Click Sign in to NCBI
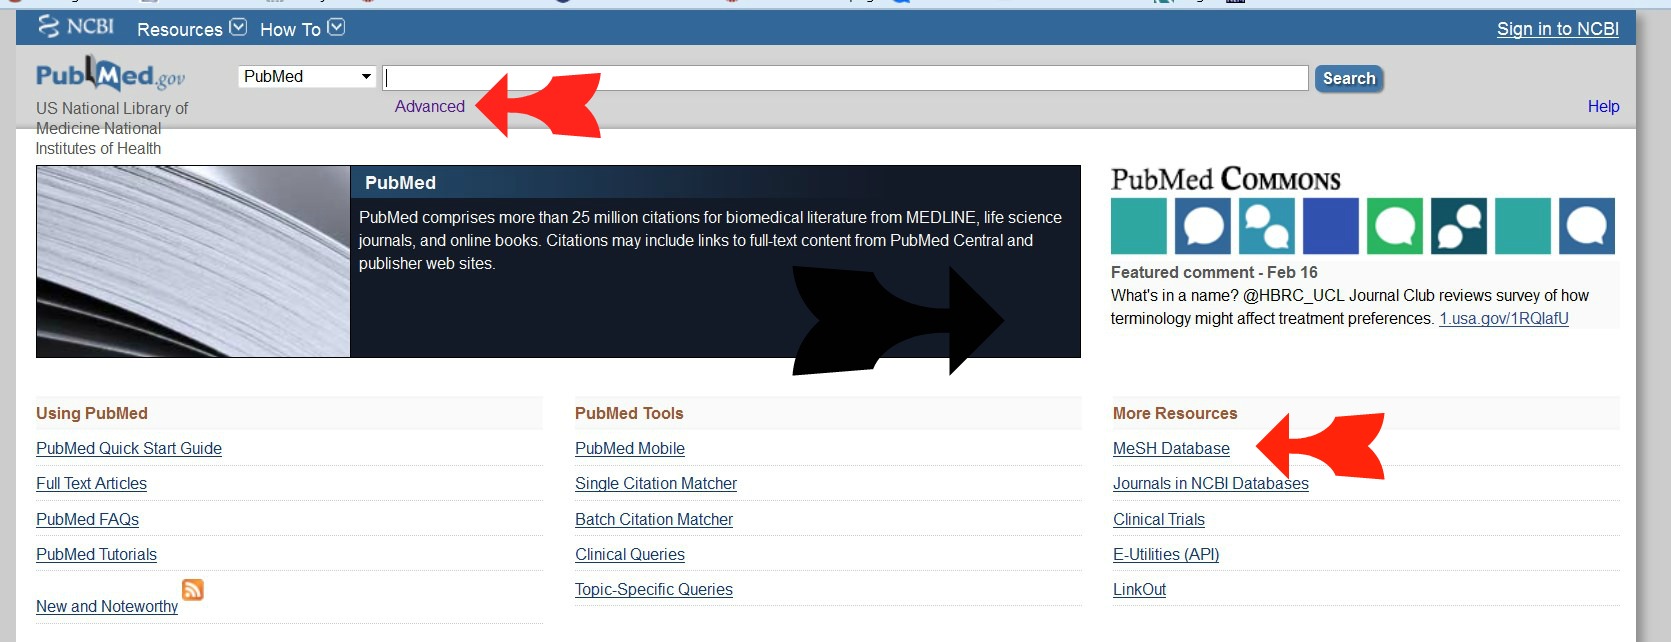 tap(1558, 29)
